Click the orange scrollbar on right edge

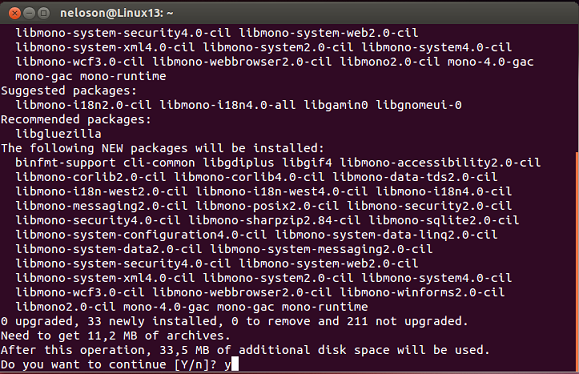(x=577, y=261)
